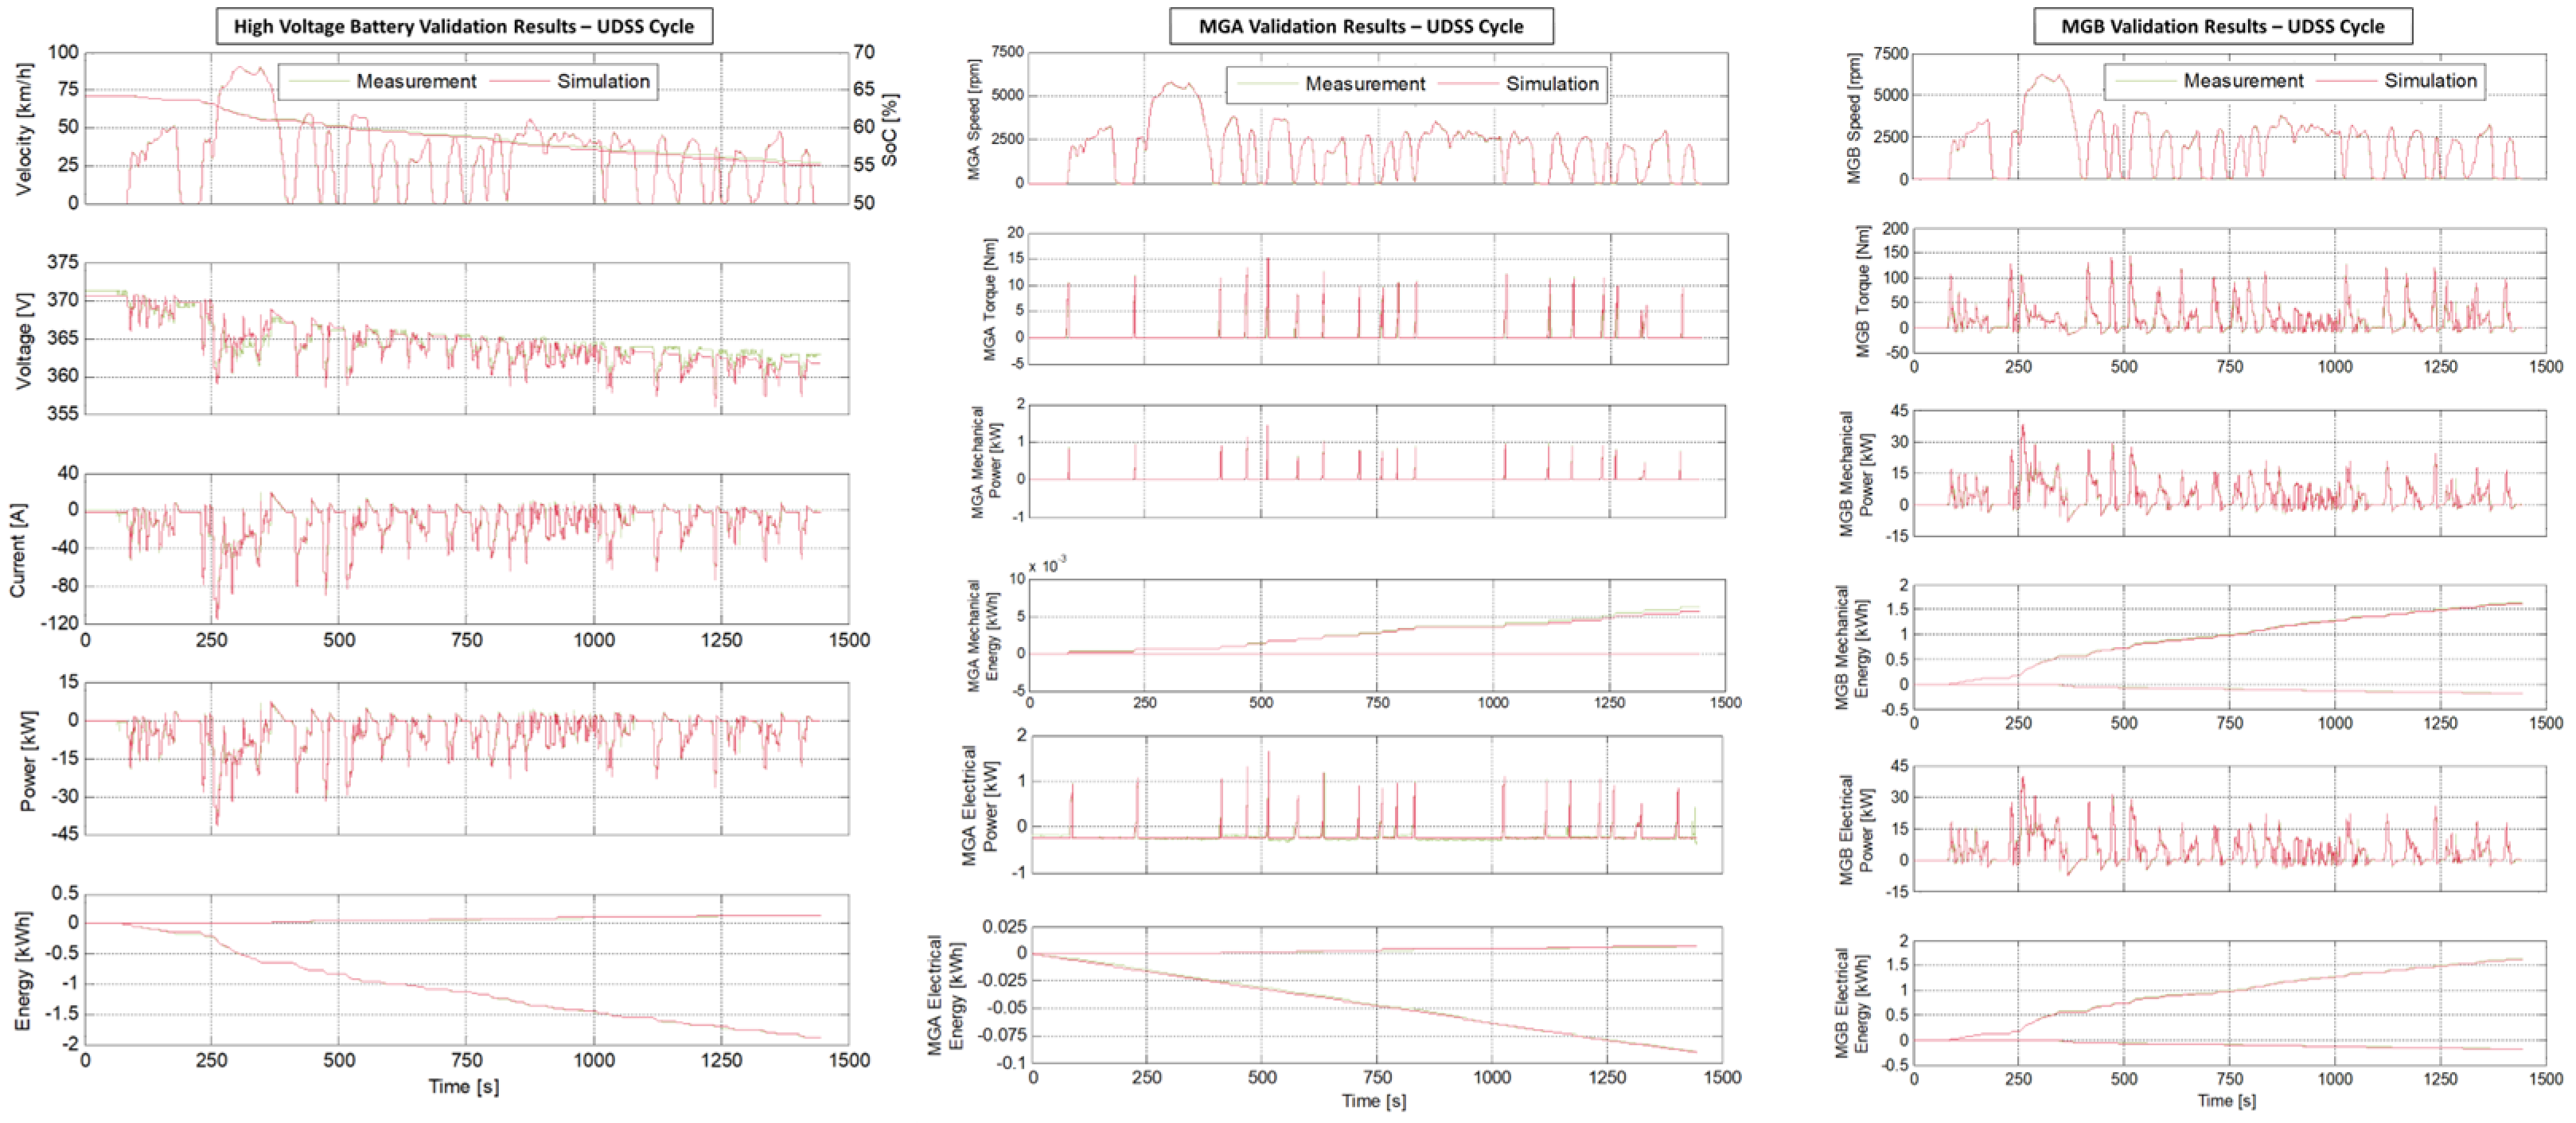
Task: Click the Simulation label in MGB legend
Action: pos(2430,81)
